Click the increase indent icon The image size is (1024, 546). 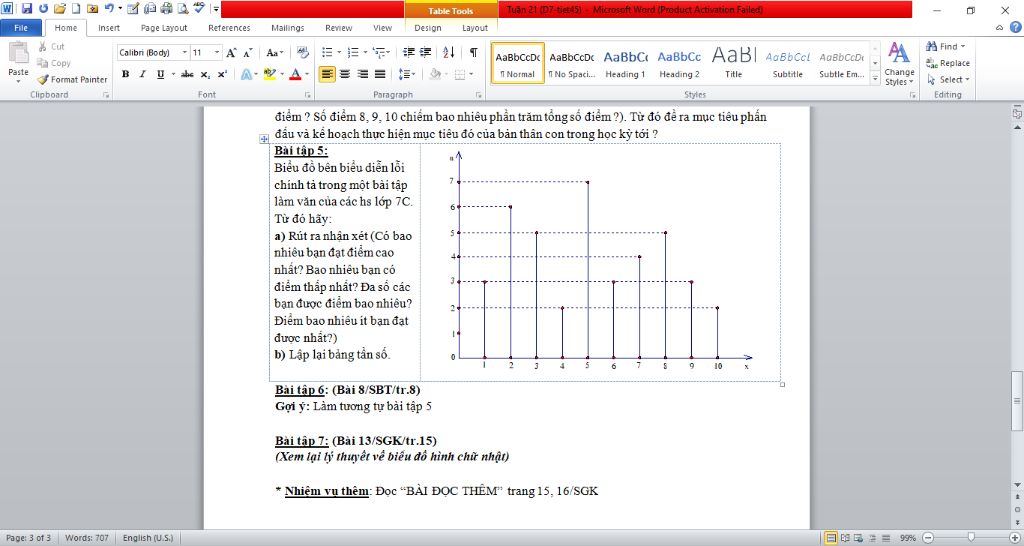pyautogui.click(x=425, y=52)
